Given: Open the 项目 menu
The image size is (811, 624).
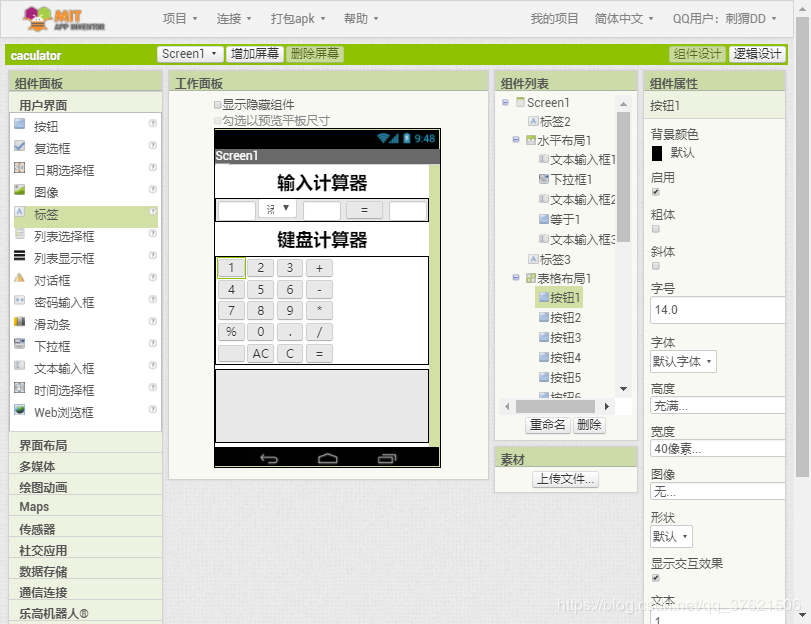Looking at the screenshot, I should (180, 18).
